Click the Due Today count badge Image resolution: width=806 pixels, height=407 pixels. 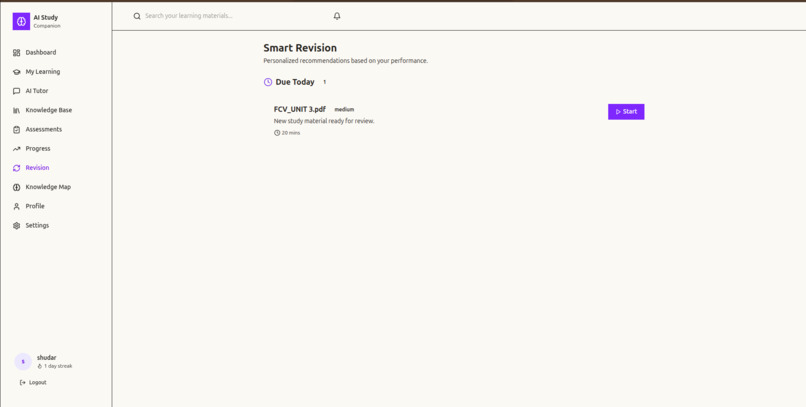pos(324,82)
